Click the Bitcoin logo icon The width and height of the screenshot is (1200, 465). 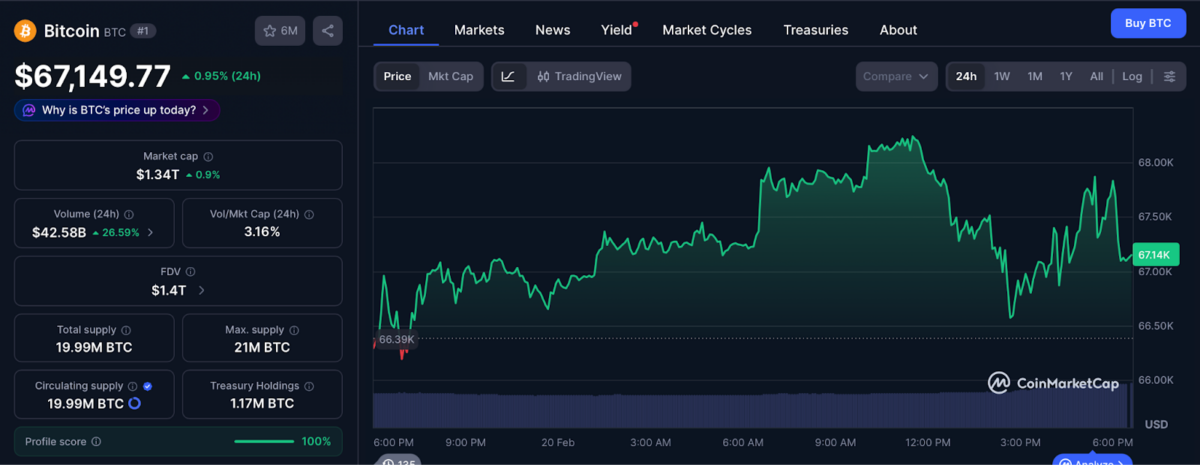click(x=25, y=31)
